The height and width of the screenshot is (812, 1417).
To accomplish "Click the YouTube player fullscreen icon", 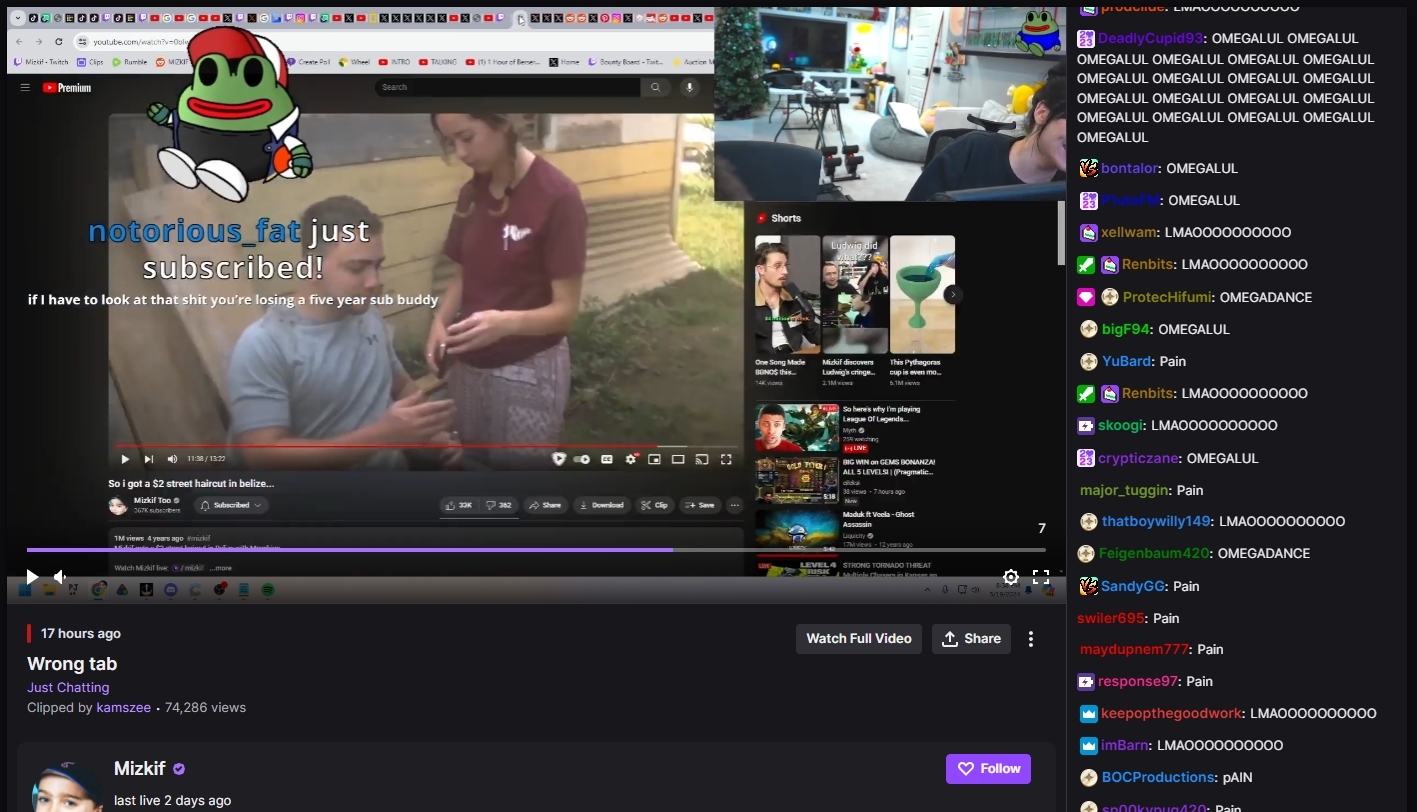I will pyautogui.click(x=726, y=459).
